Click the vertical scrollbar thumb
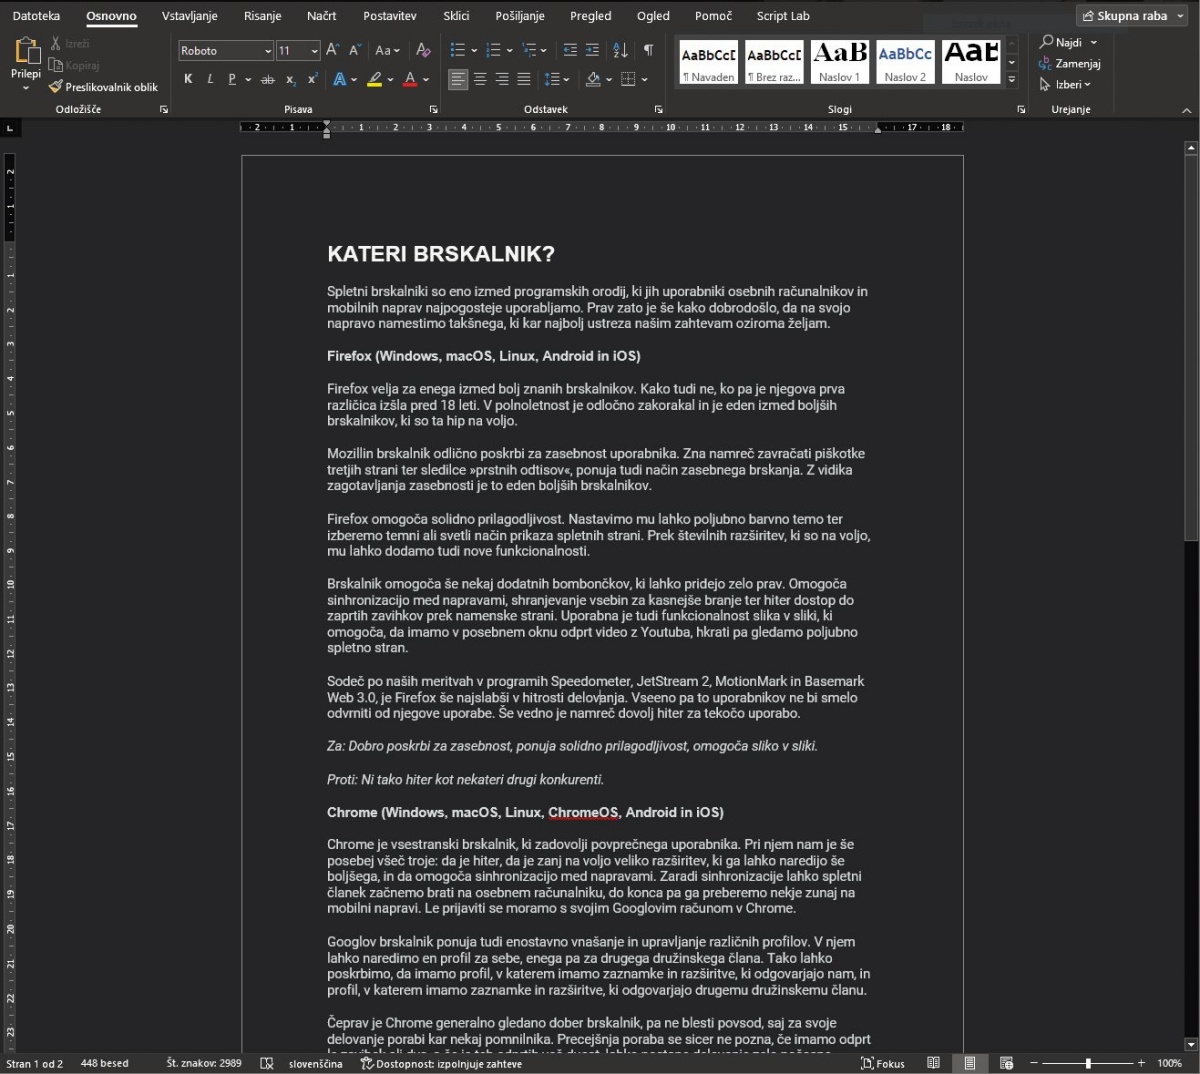 pyautogui.click(x=1190, y=349)
